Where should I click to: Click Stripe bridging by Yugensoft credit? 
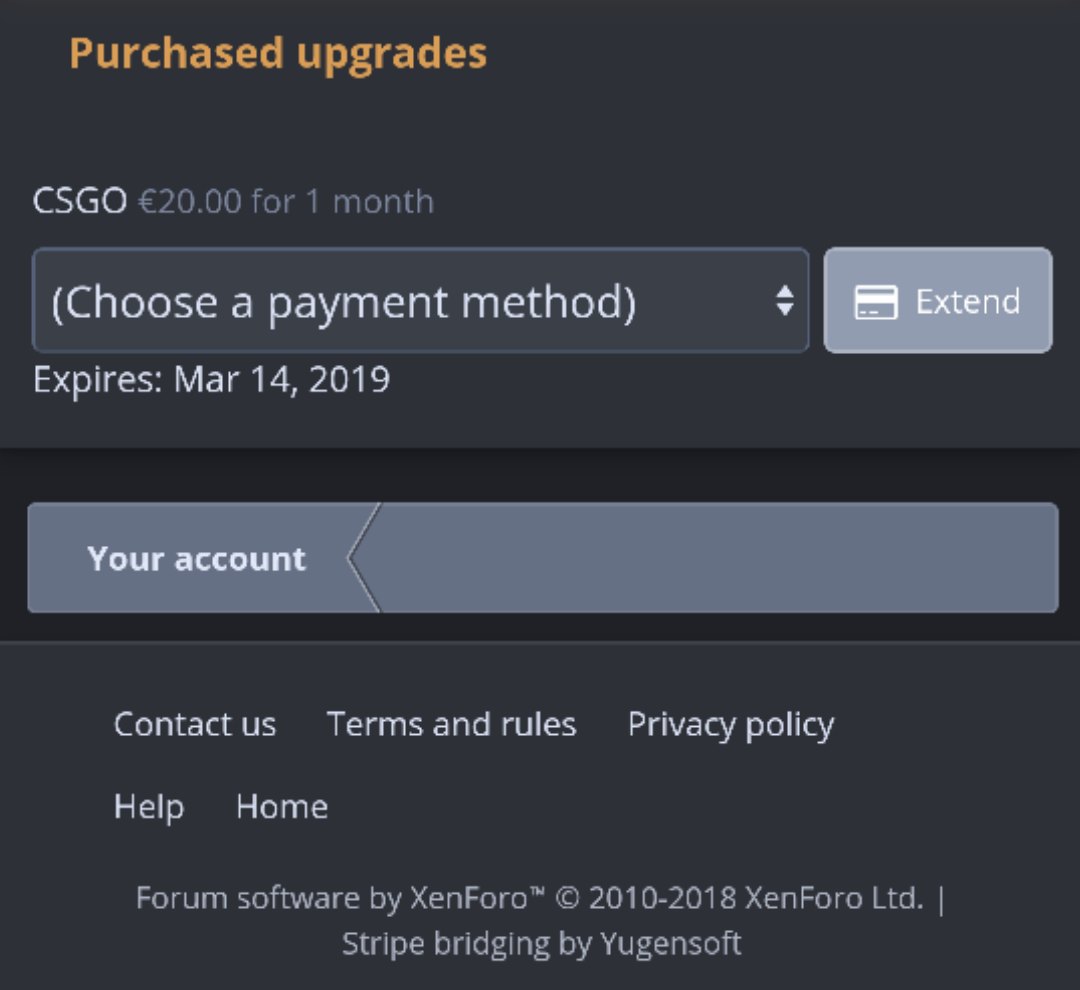[541, 943]
